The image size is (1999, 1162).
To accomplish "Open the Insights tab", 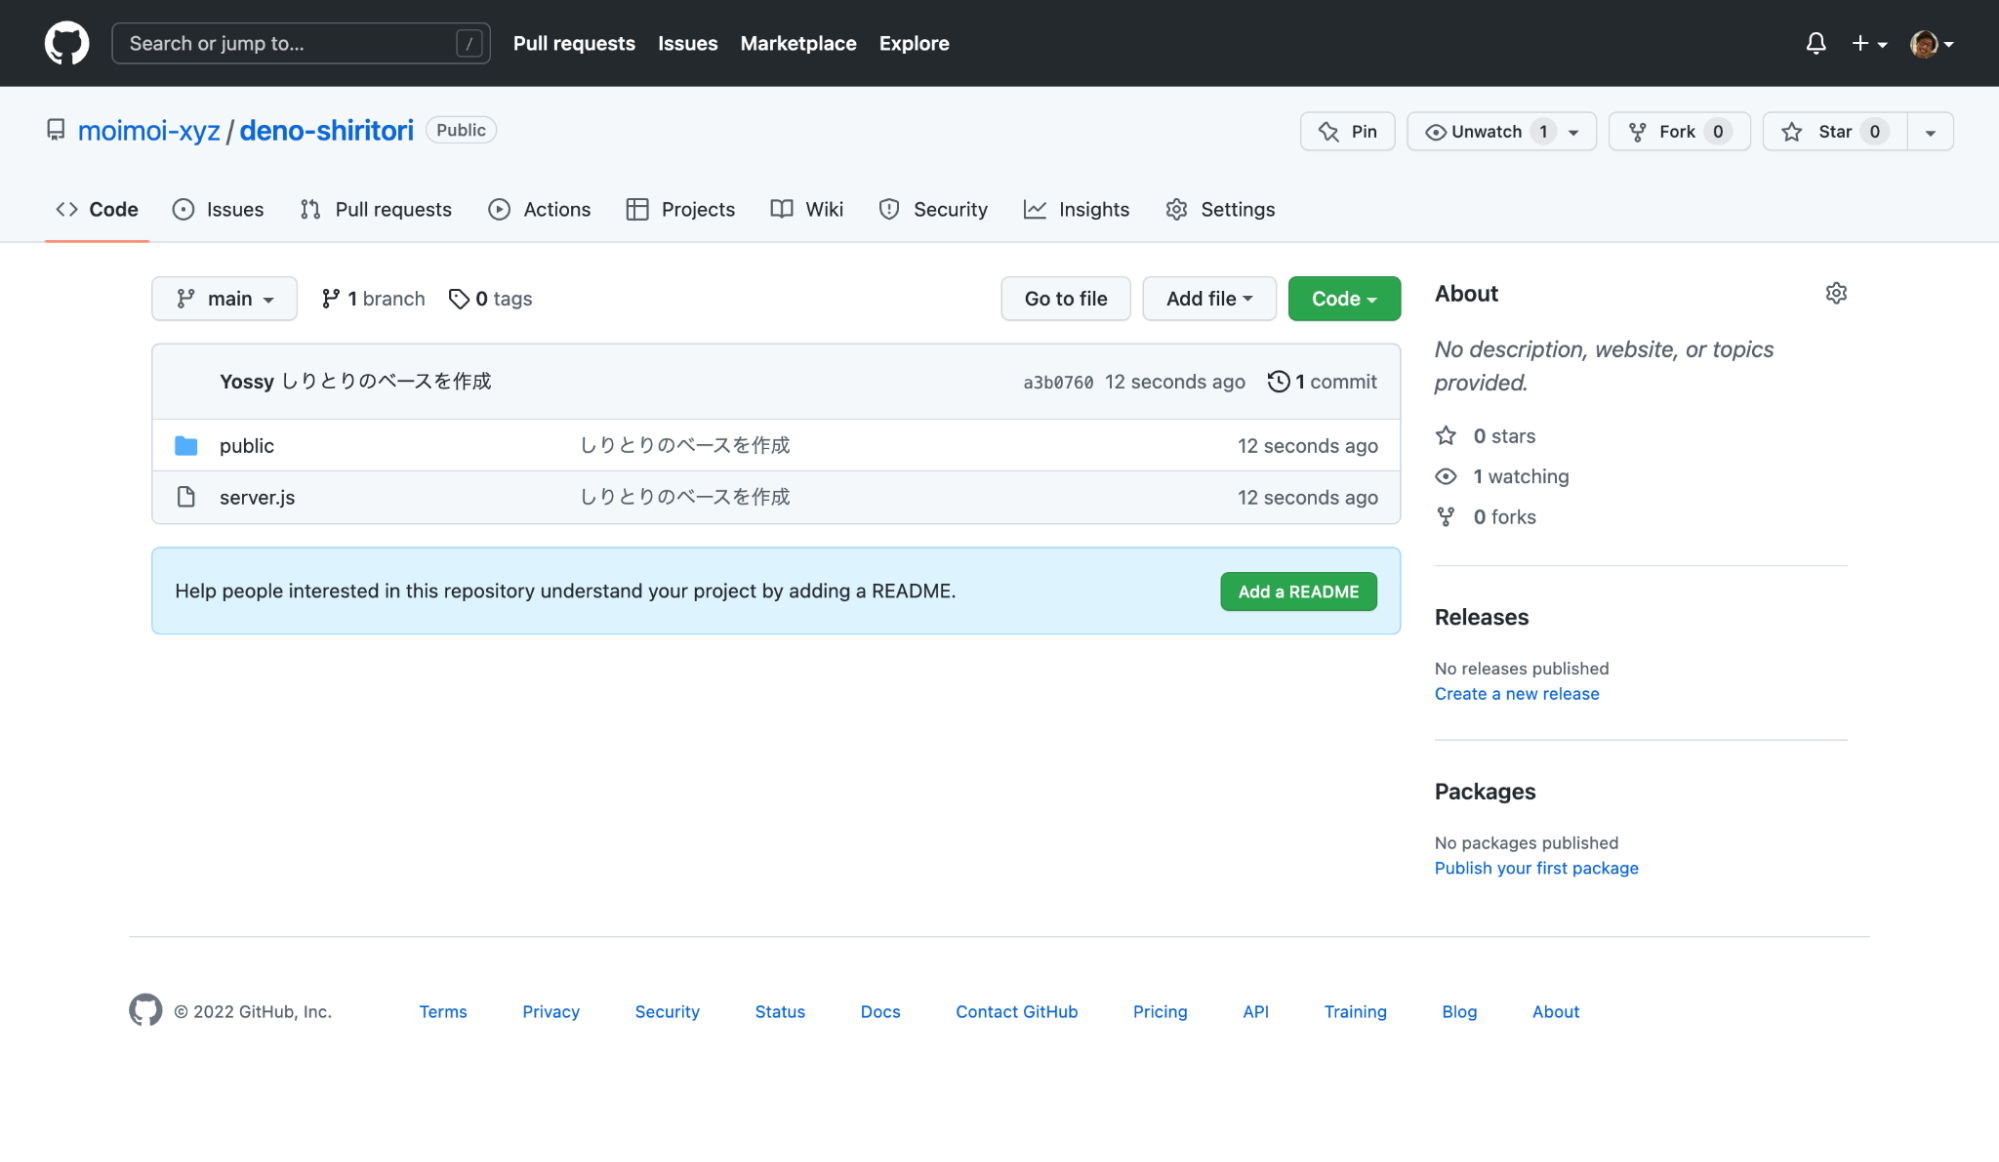I will pos(1077,210).
